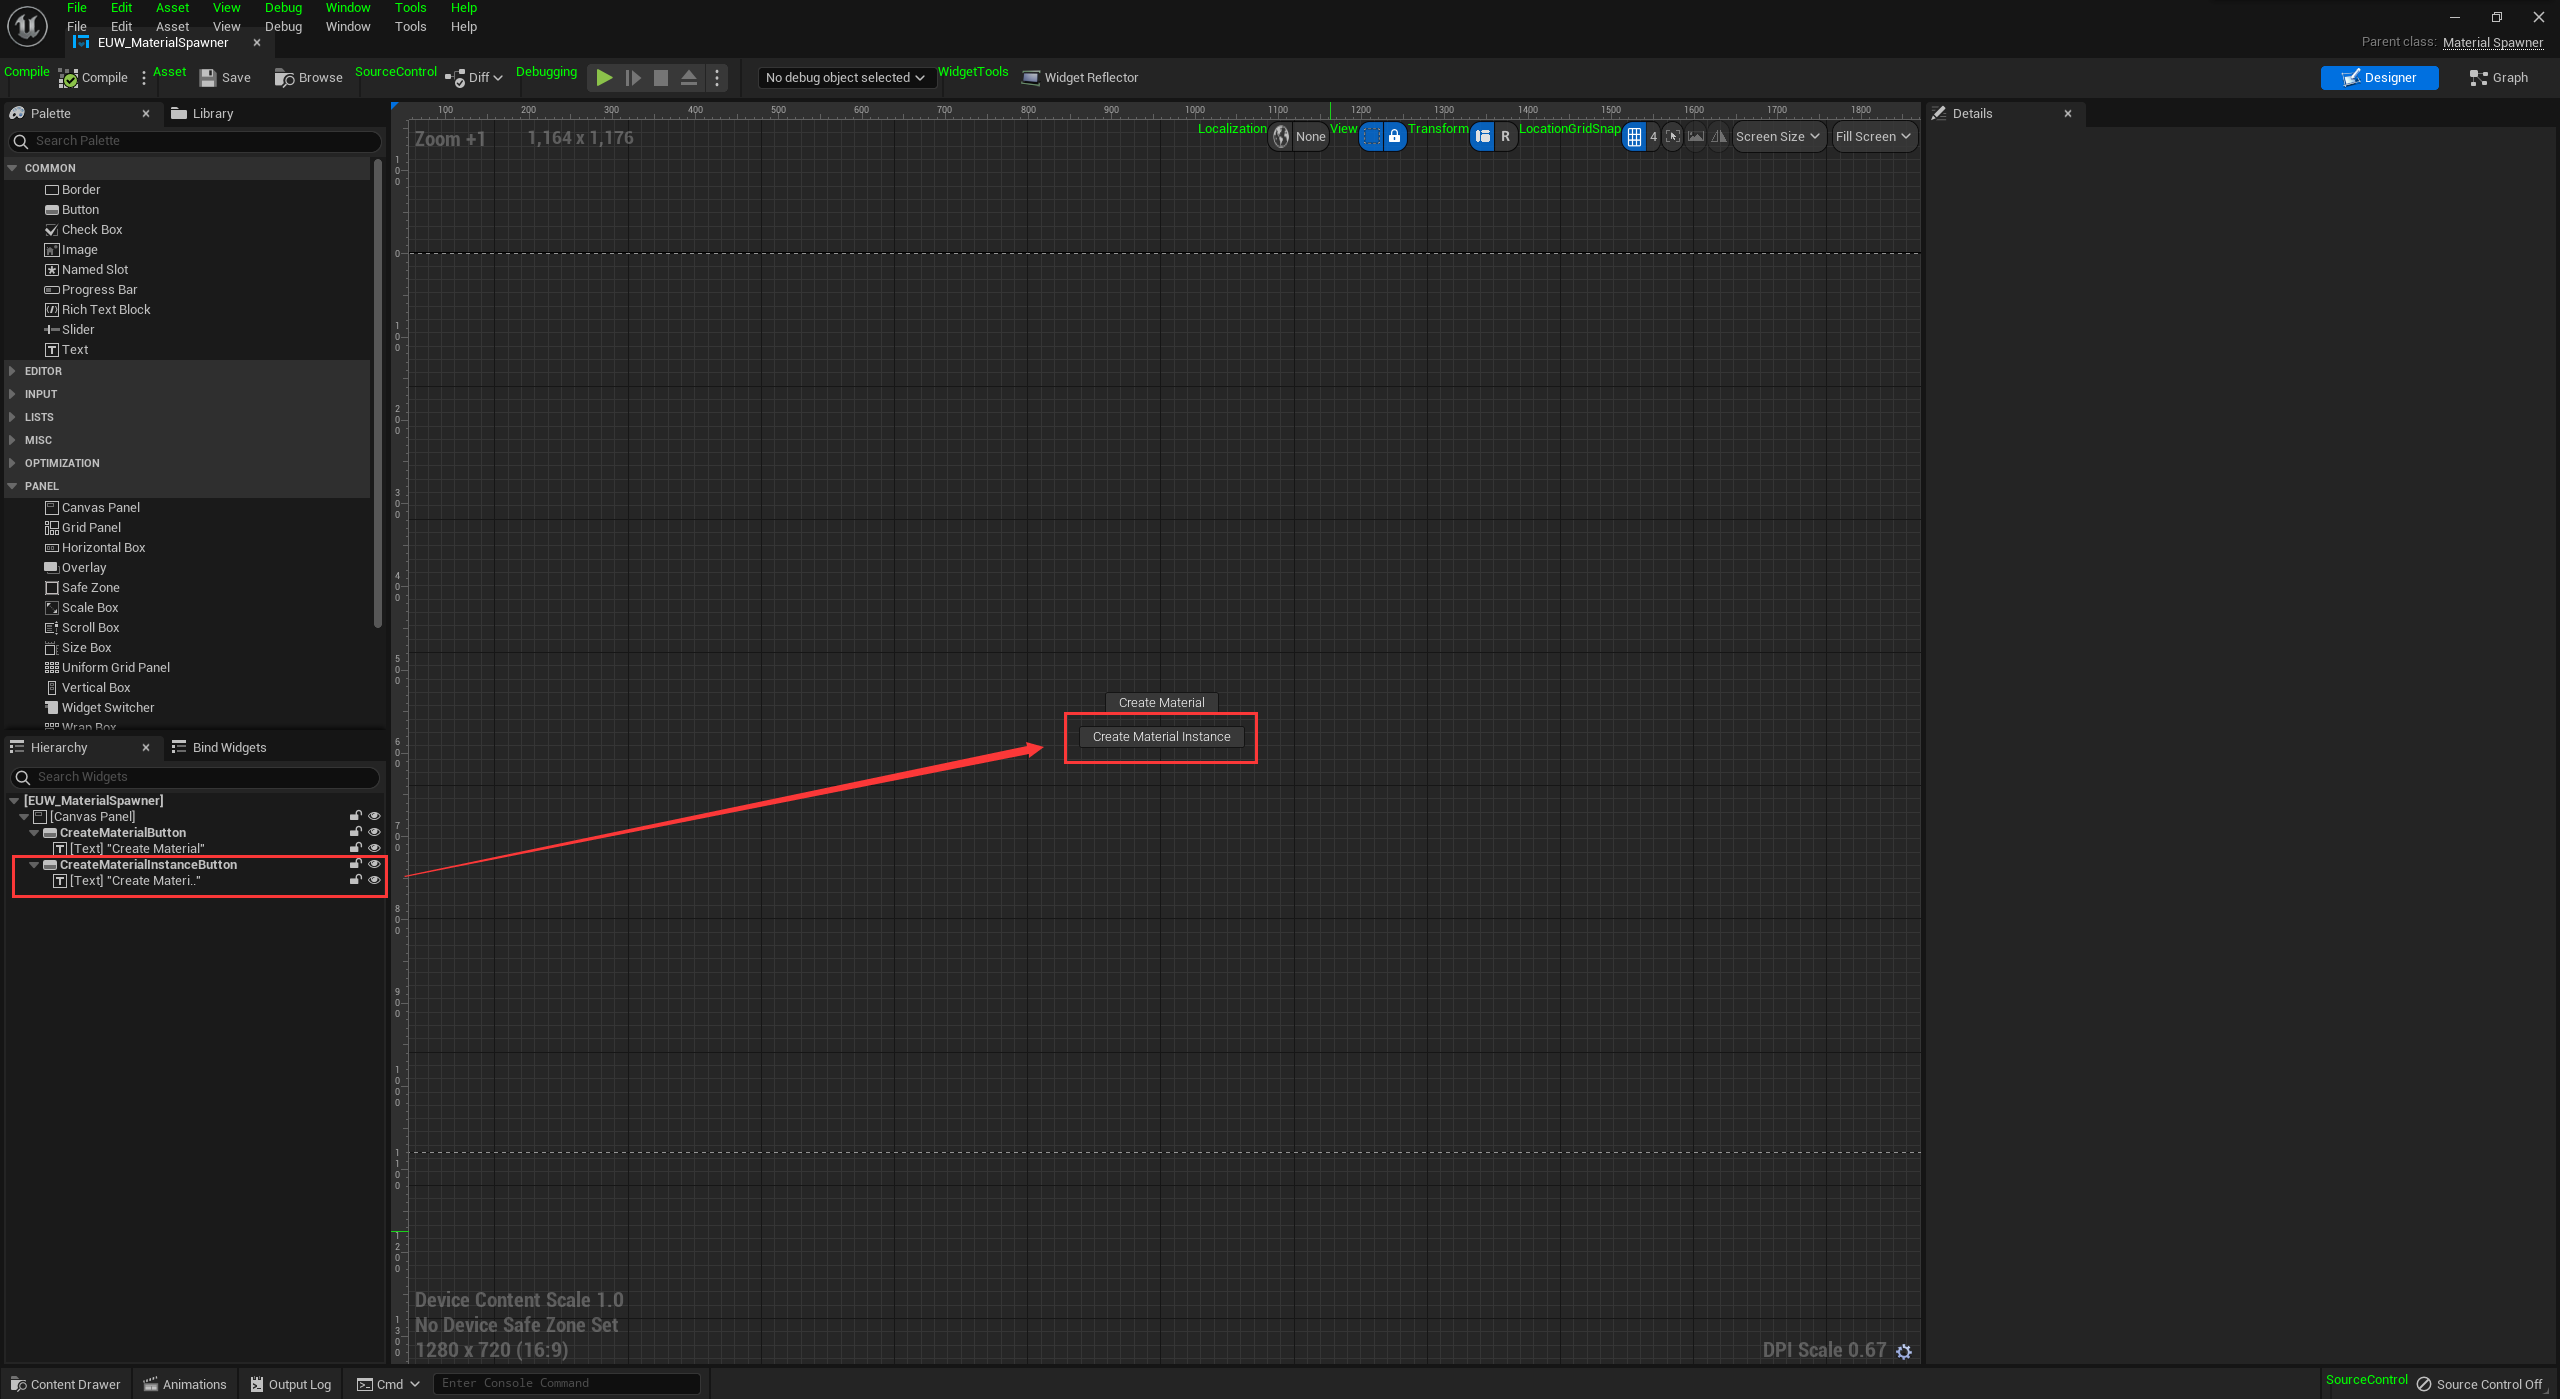The height and width of the screenshot is (1399, 2560).
Task: Toggle visibility of CreateMaterialButton
Action: pyautogui.click(x=374, y=833)
